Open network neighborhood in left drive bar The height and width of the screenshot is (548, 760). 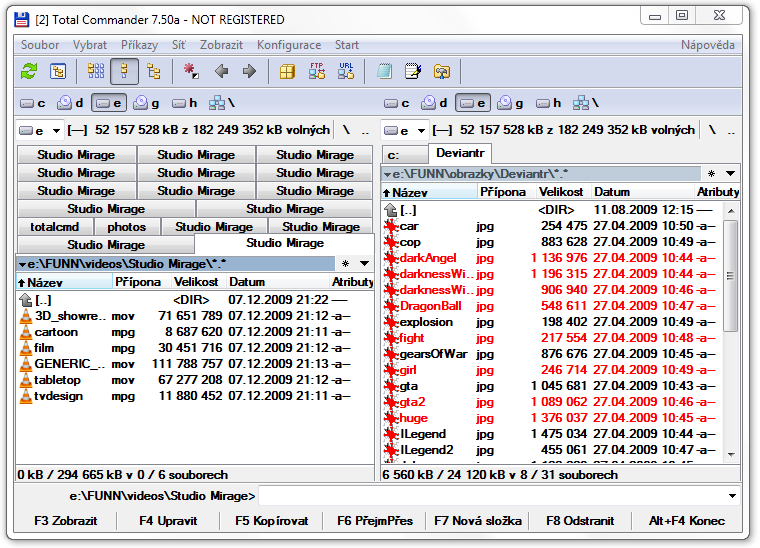[222, 103]
